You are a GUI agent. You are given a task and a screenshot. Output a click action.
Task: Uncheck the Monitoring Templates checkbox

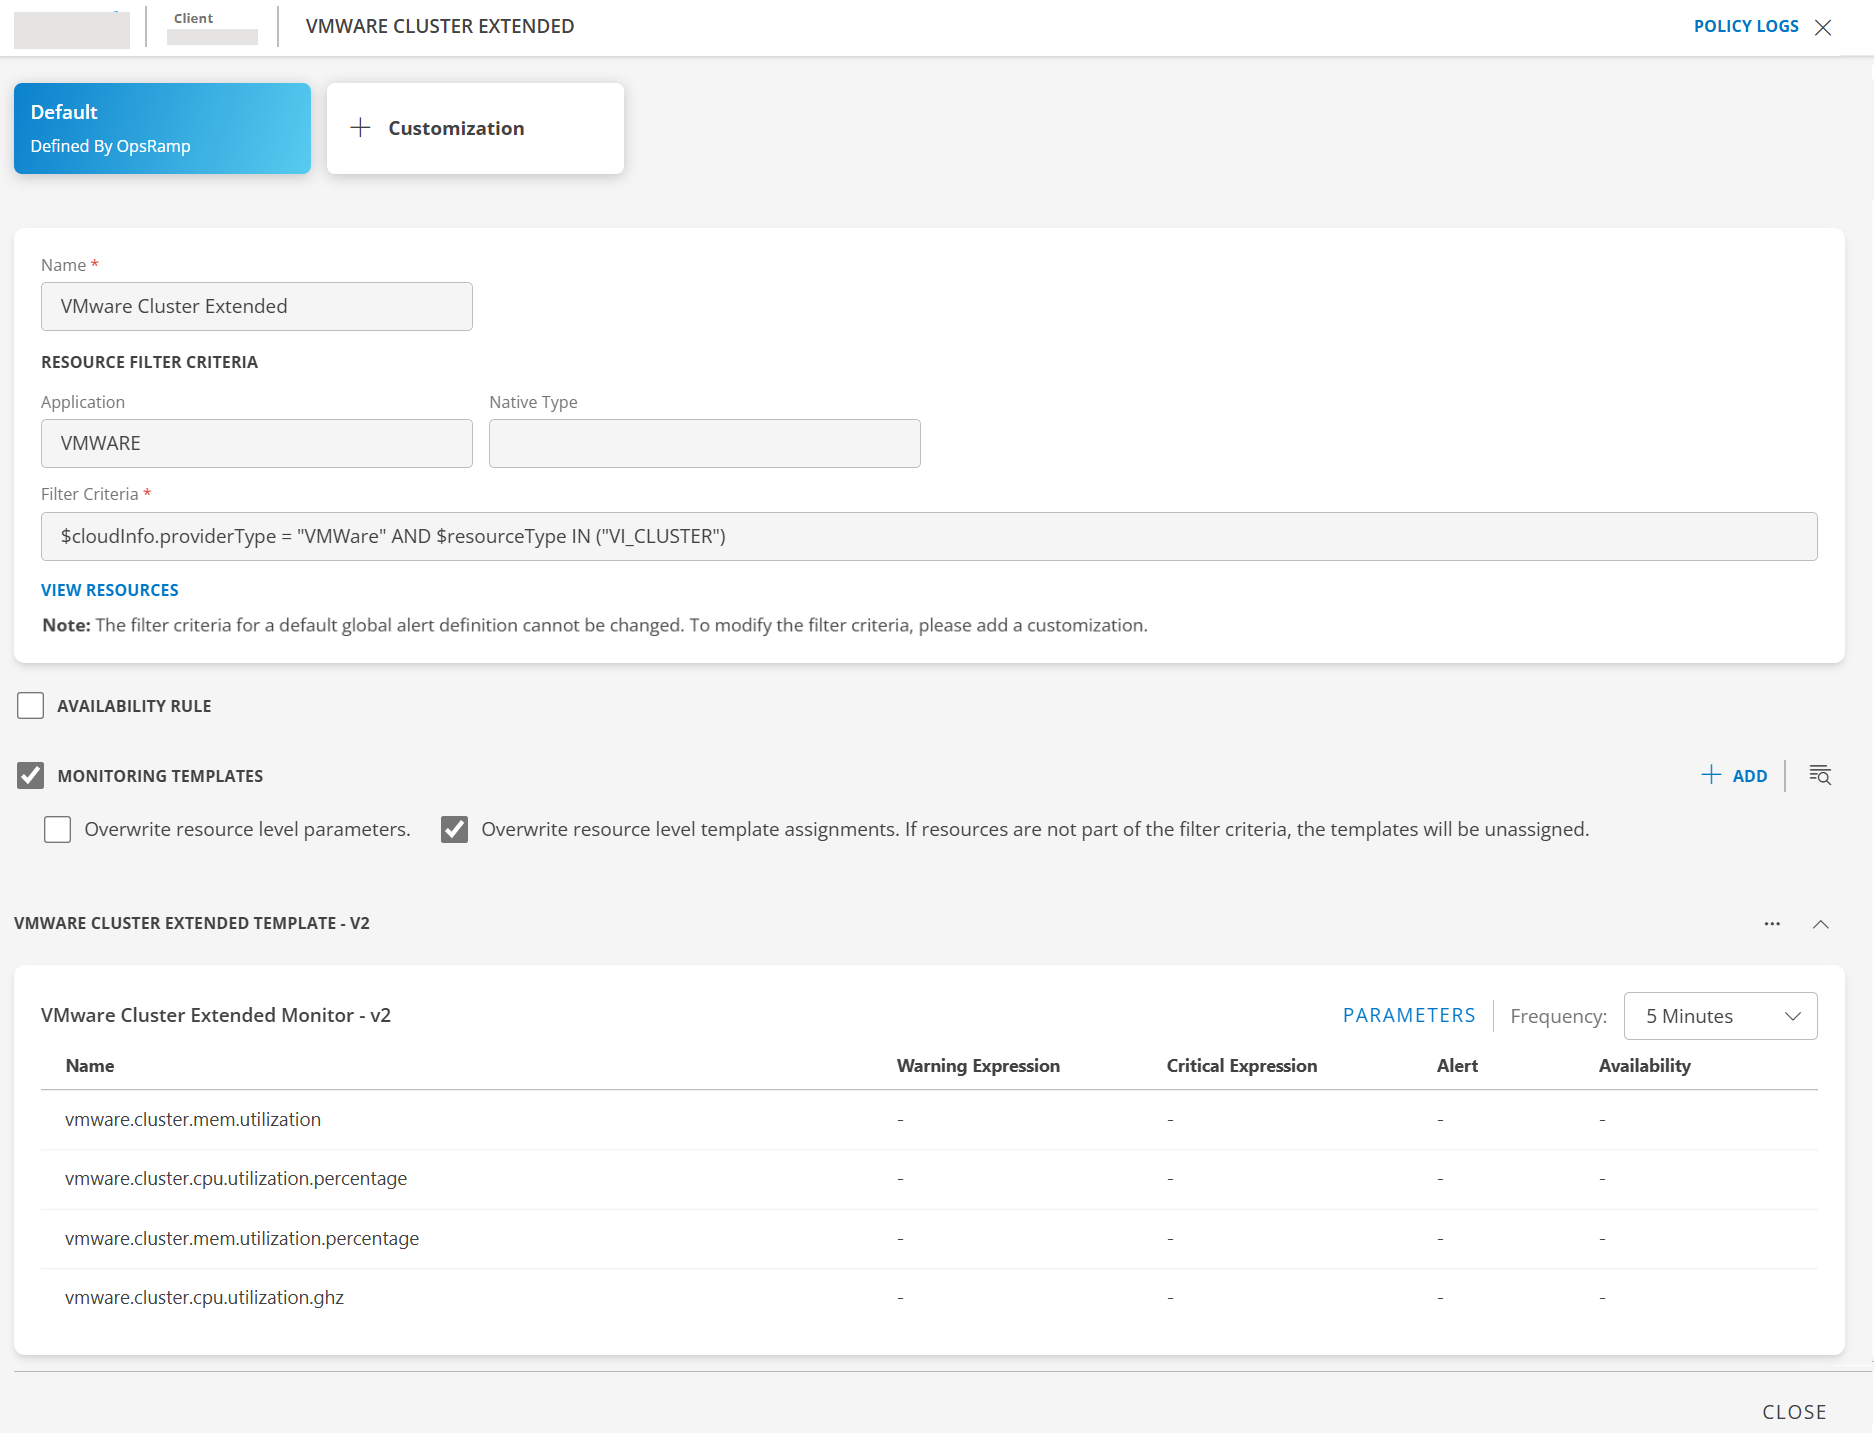[31, 776]
